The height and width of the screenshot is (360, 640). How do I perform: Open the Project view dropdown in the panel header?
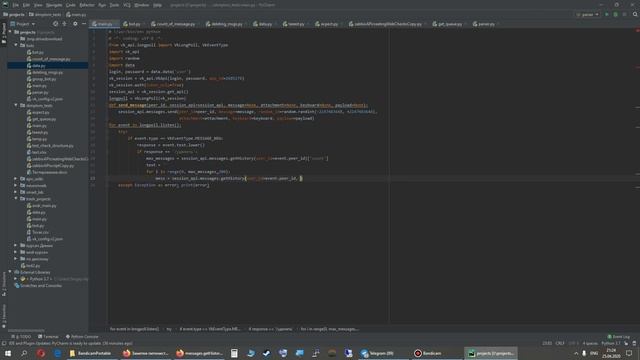23,24
